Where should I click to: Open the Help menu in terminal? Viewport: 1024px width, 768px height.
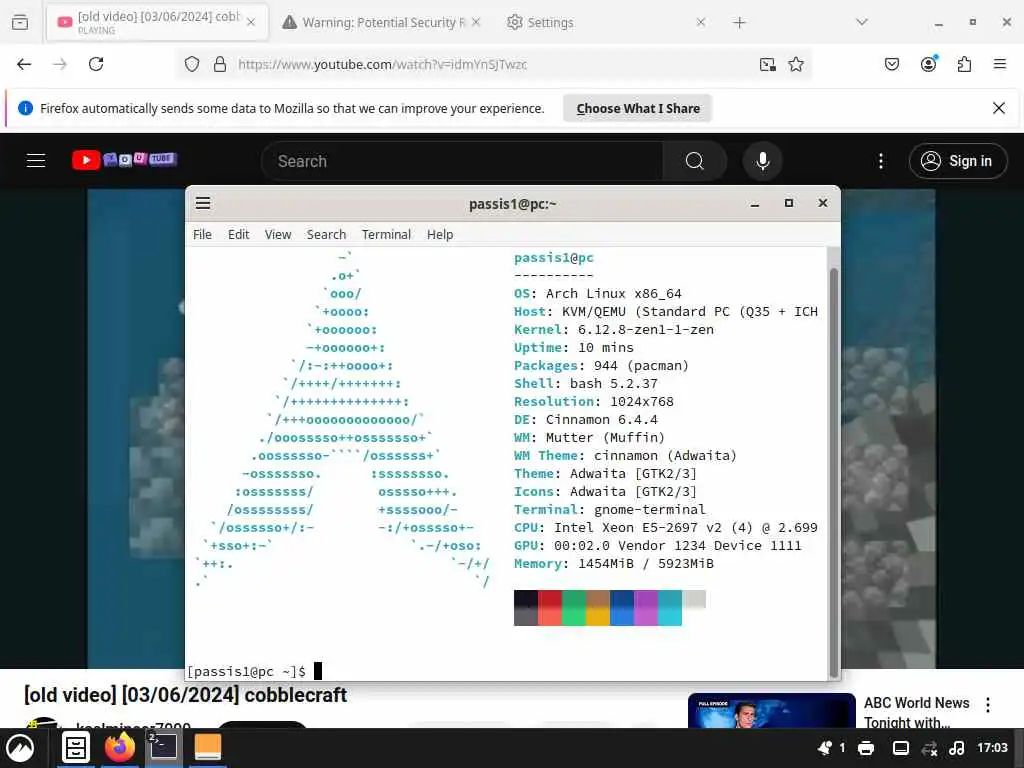tap(440, 234)
